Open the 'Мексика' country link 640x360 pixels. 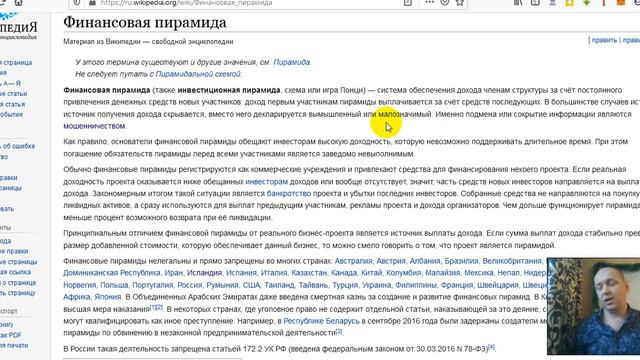(479, 273)
